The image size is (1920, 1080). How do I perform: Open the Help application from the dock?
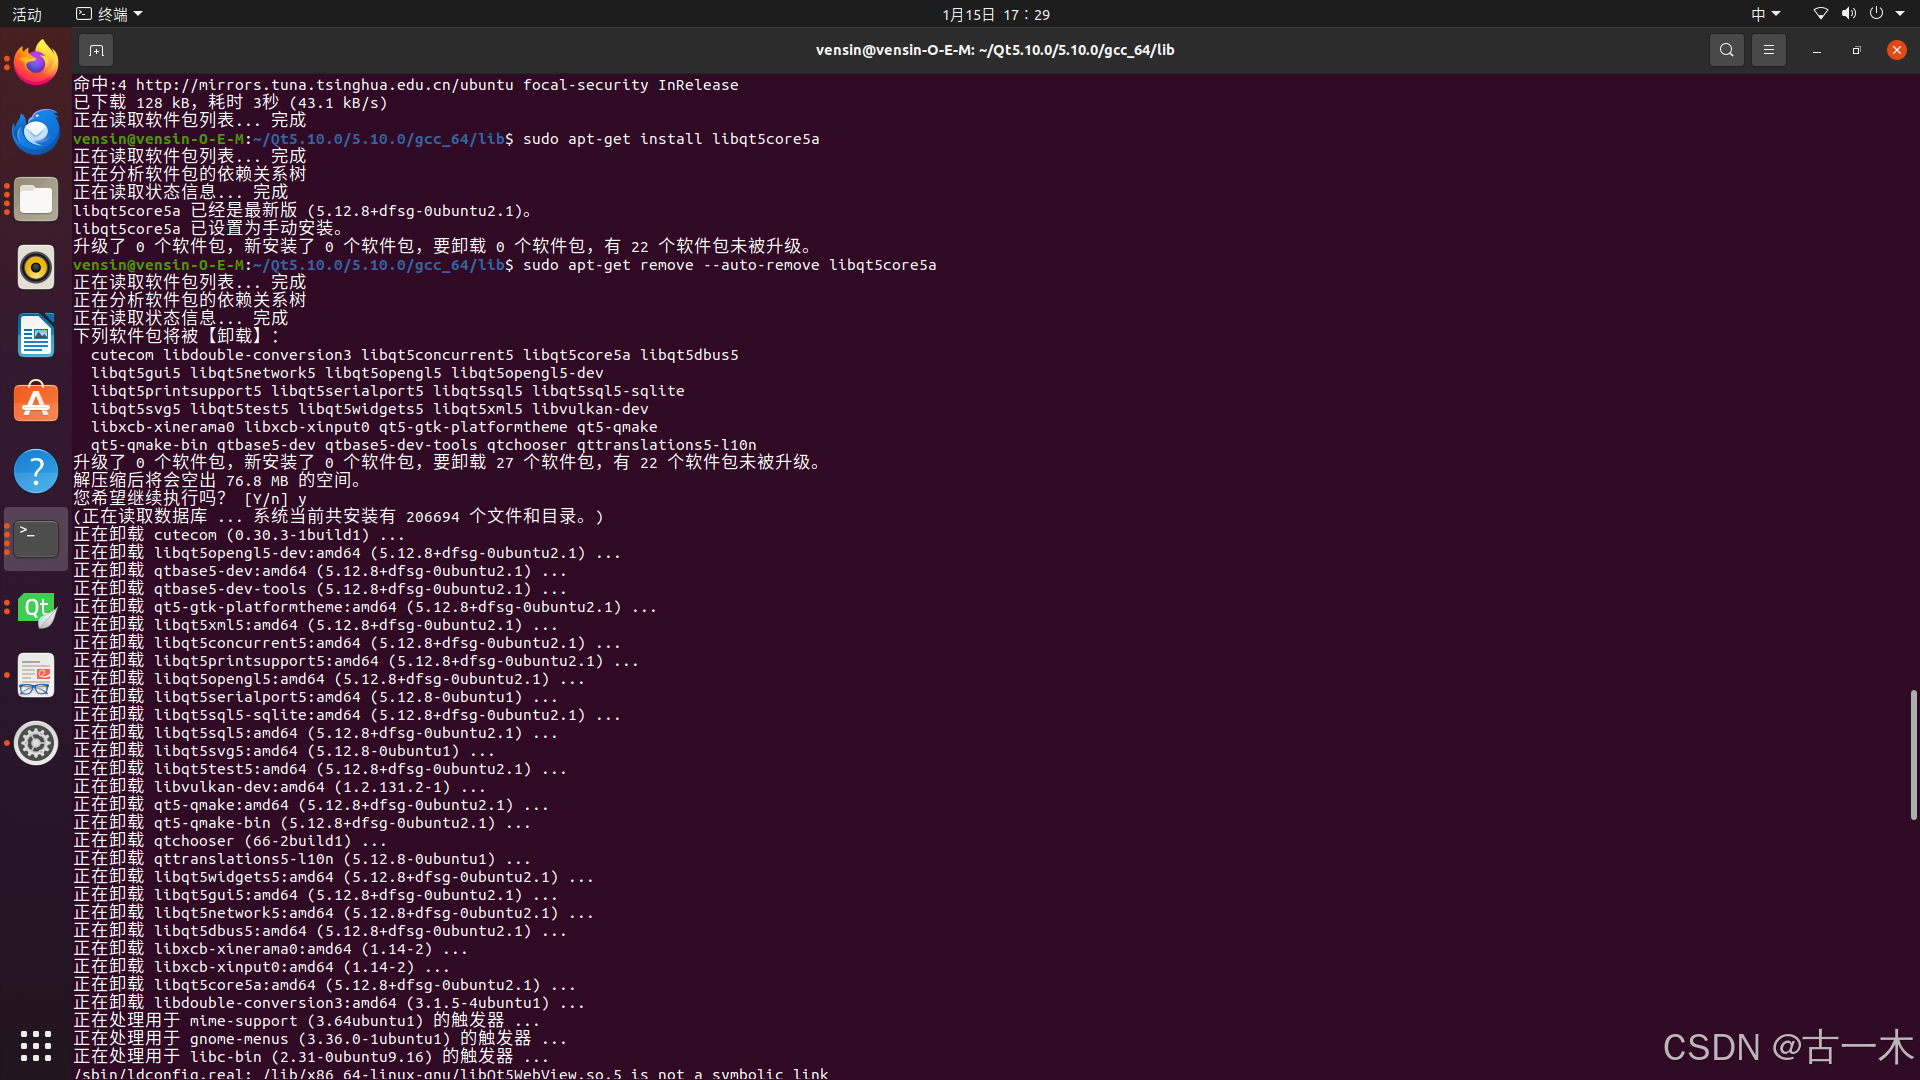(x=35, y=470)
